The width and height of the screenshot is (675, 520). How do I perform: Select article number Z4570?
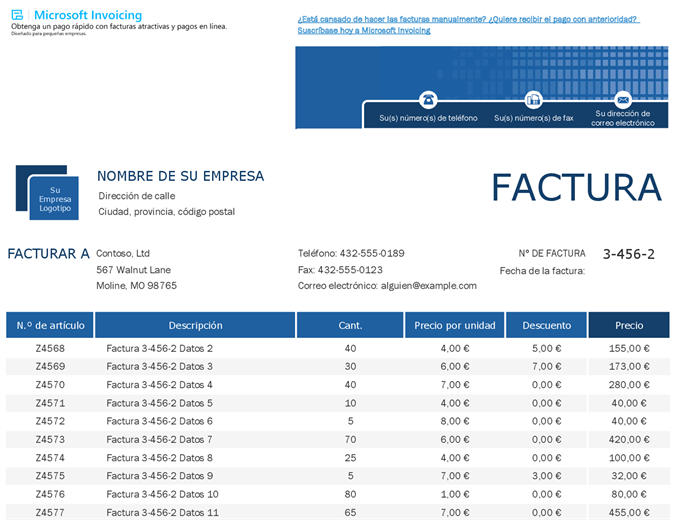50,385
